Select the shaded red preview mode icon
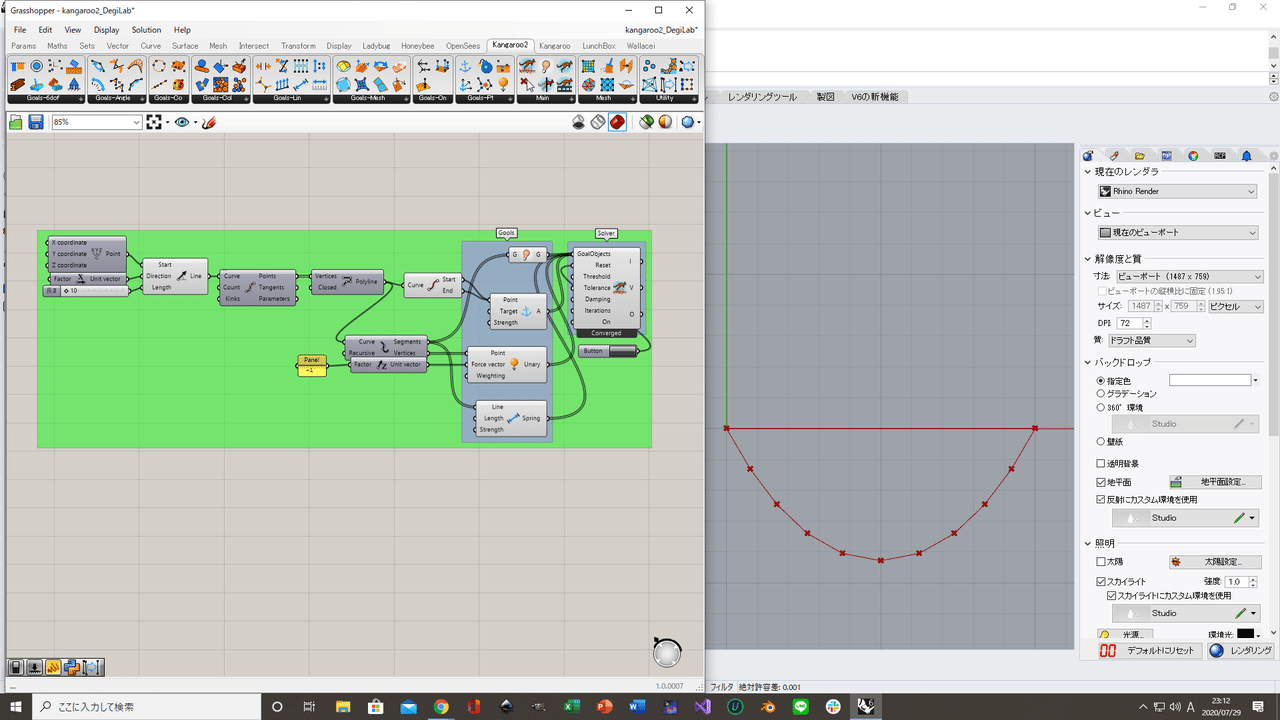The width and height of the screenshot is (1280, 720). pos(617,122)
